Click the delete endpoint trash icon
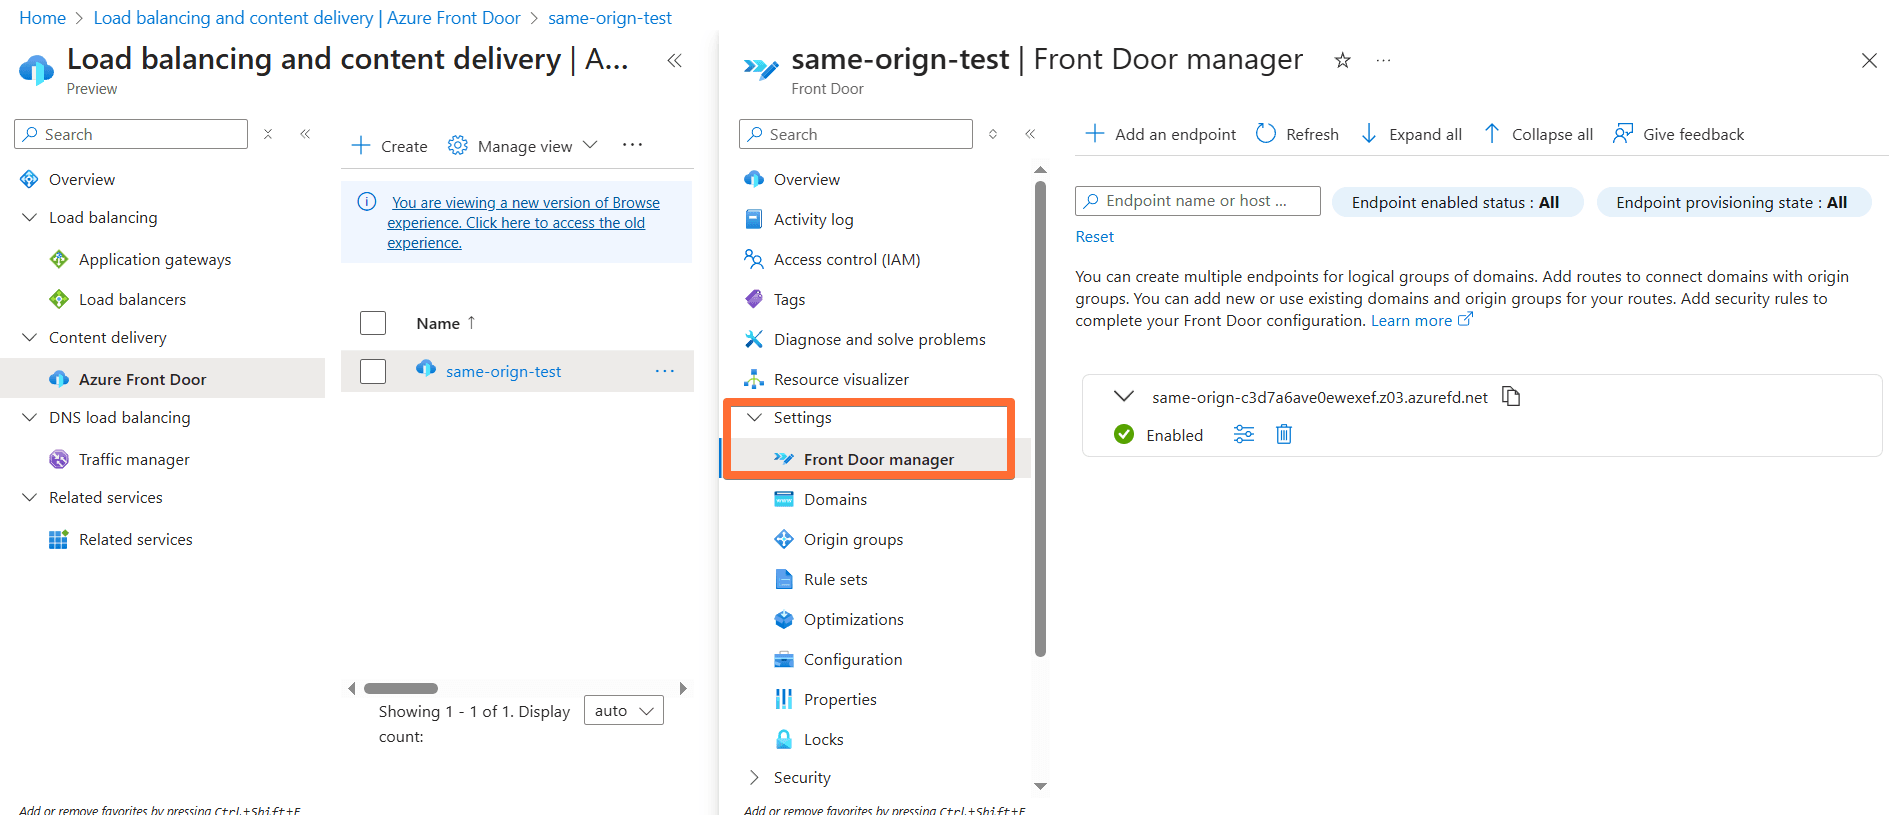This screenshot has width=1900, height=815. pyautogui.click(x=1284, y=434)
